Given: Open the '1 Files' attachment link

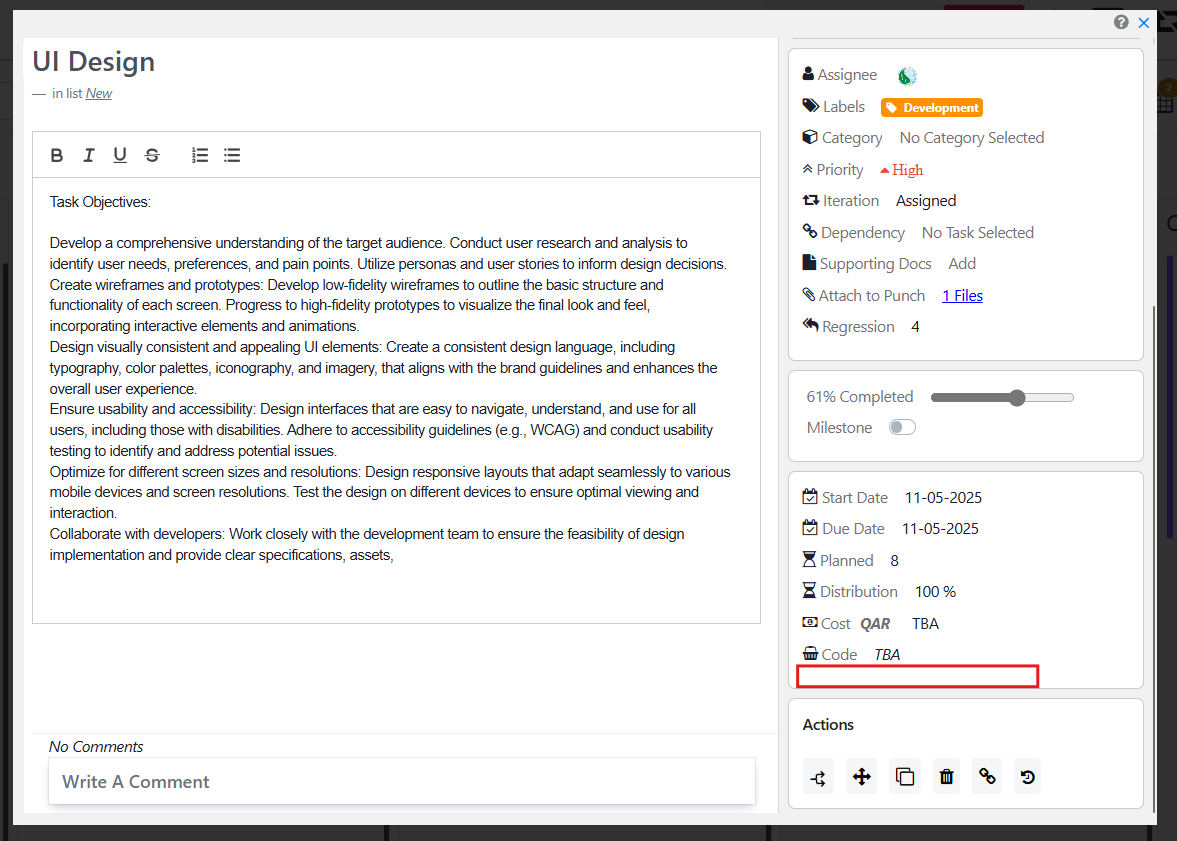Looking at the screenshot, I should tap(962, 296).
